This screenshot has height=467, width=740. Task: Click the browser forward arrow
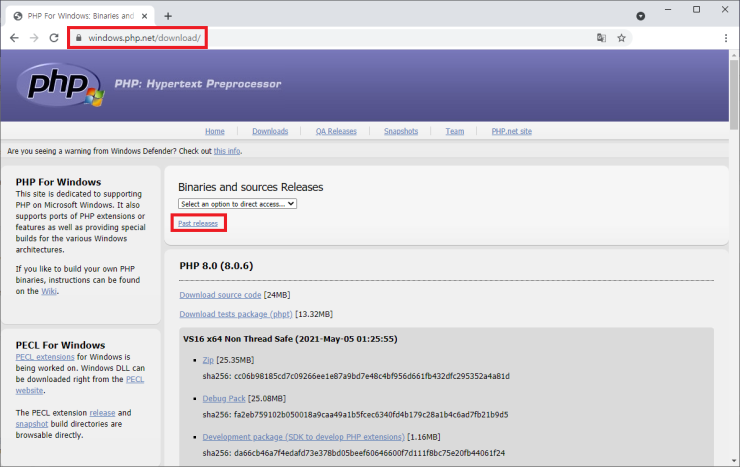point(35,38)
